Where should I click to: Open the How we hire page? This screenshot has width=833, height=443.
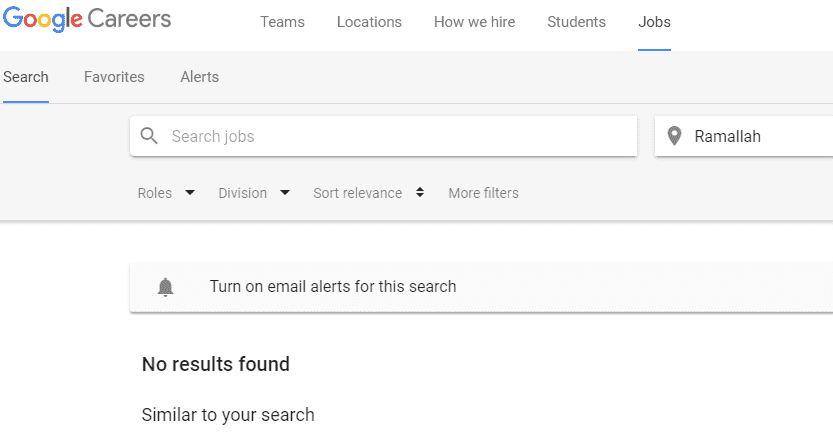(474, 22)
